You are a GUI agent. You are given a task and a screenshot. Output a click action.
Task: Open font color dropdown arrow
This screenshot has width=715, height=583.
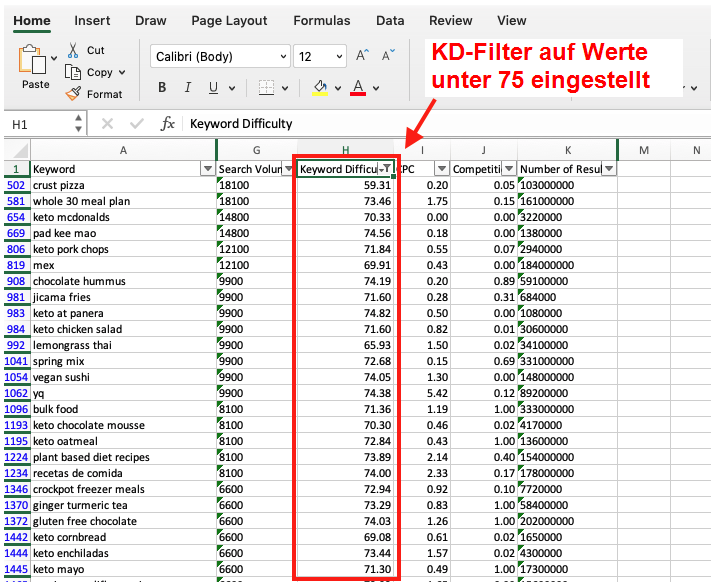pos(376,88)
